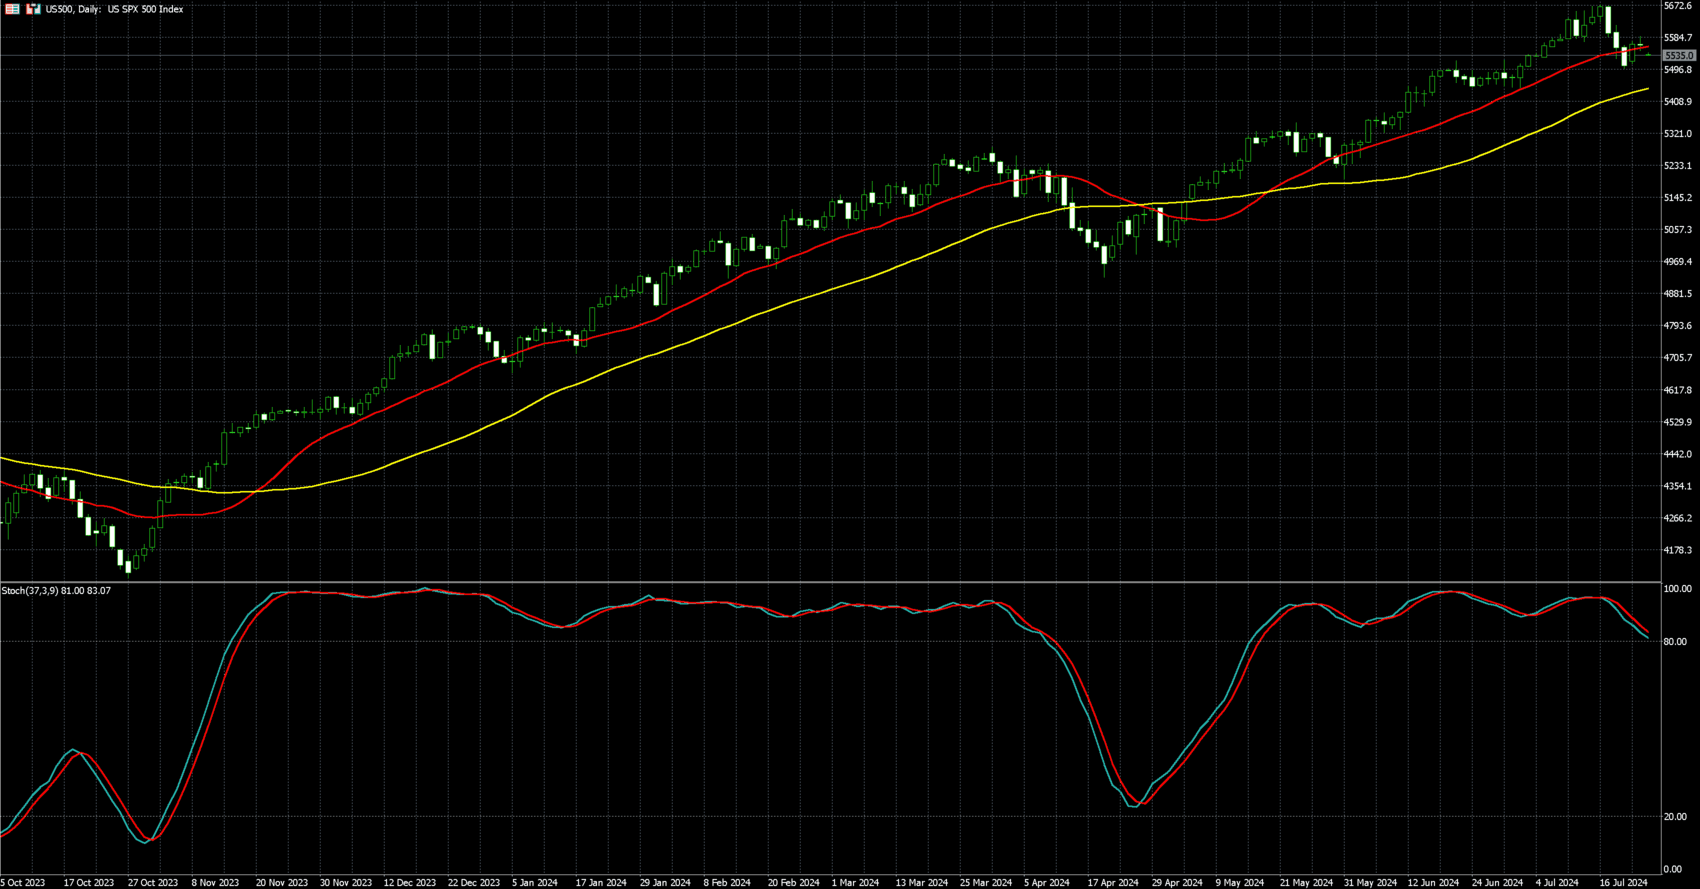
Task: Click the 13 Mar 2024 date label
Action: coord(921,883)
